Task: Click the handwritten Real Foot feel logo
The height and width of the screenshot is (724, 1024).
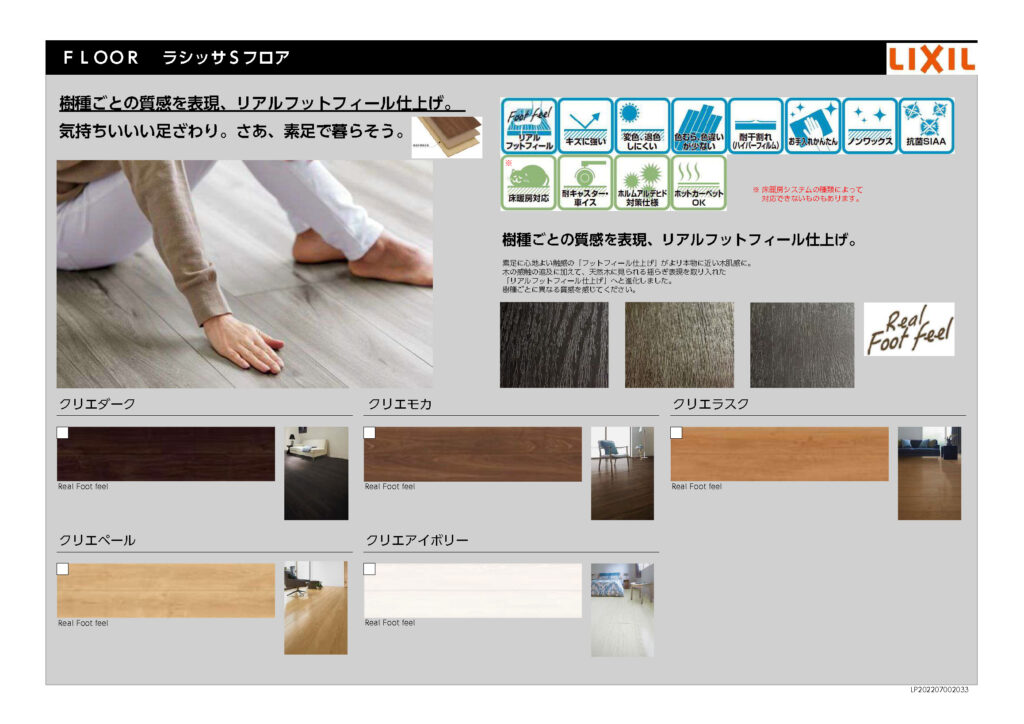Action: pos(909,329)
